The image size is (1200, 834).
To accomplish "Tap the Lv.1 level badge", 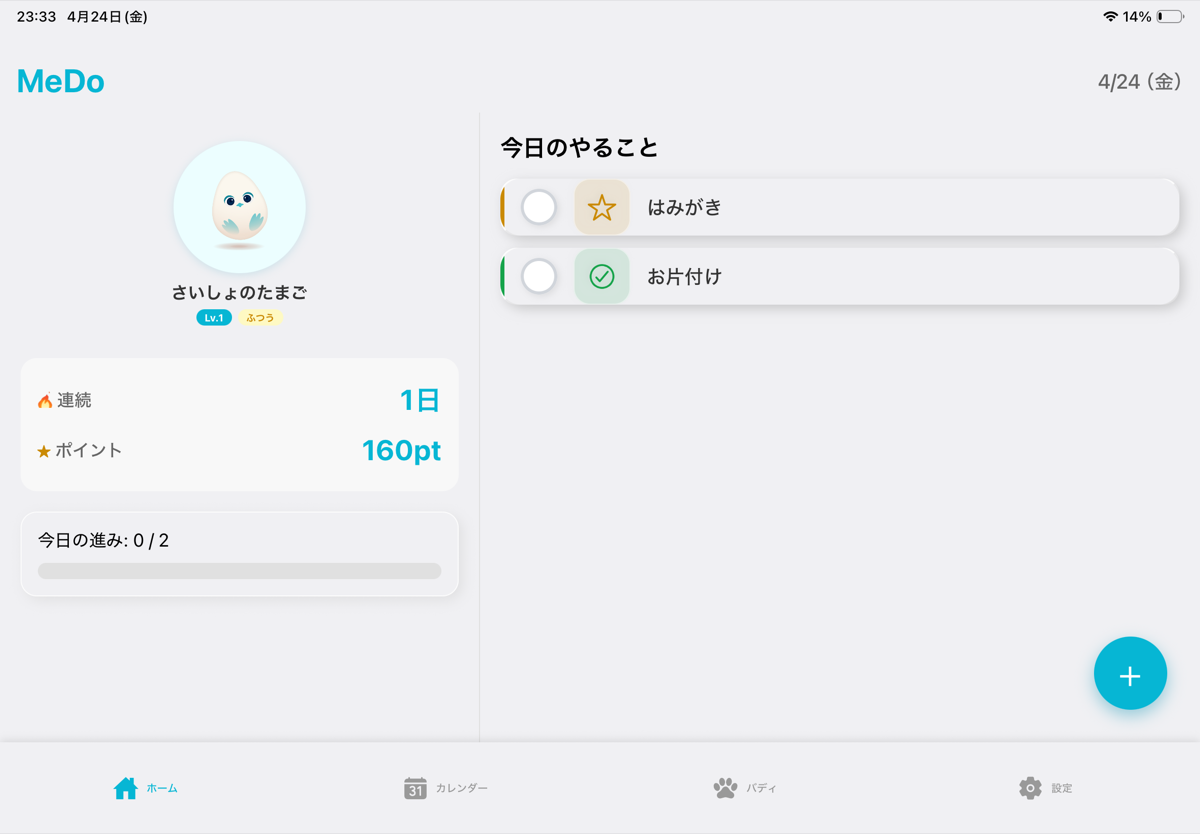I will tap(213, 317).
